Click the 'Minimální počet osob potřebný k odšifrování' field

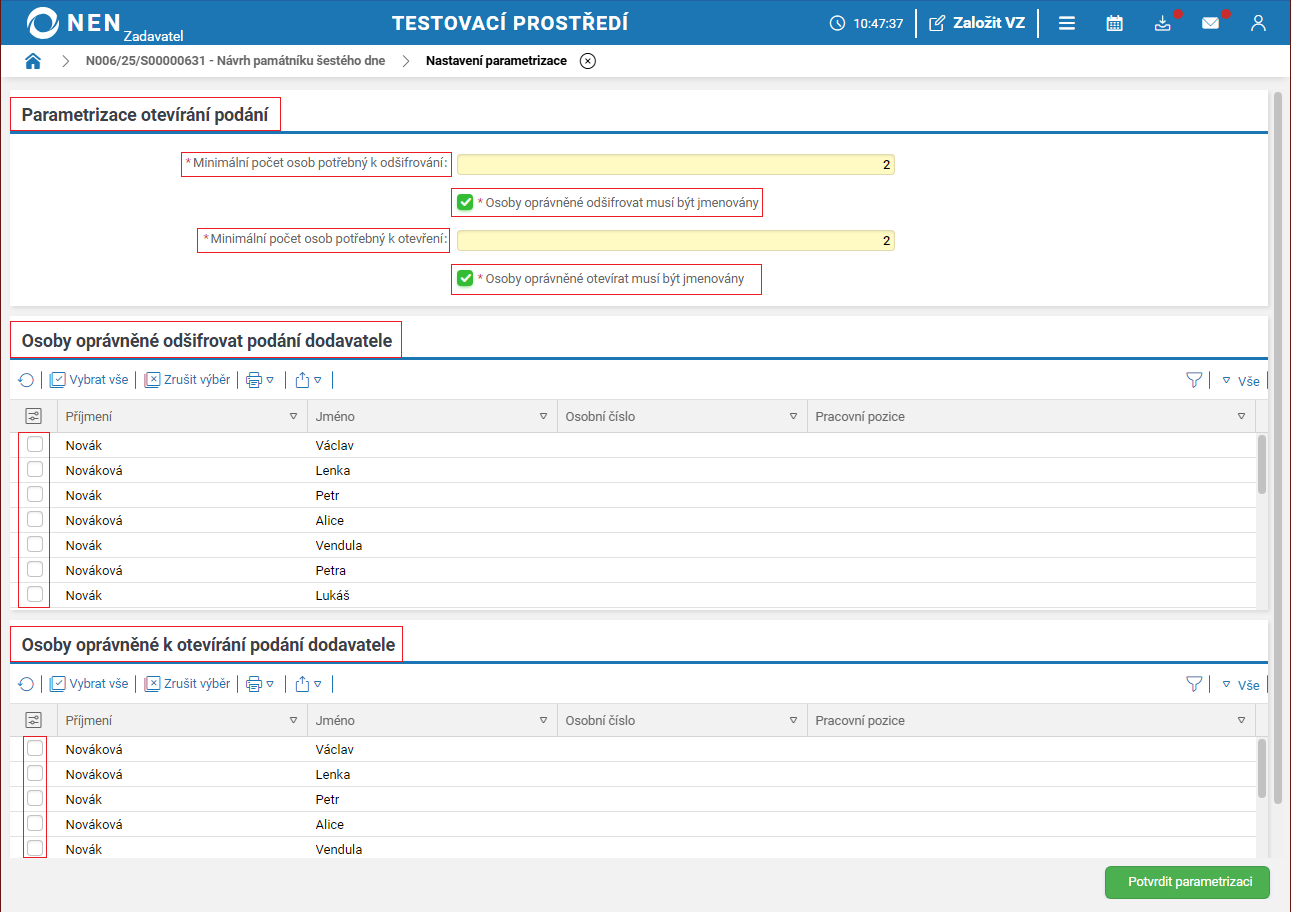tap(675, 165)
